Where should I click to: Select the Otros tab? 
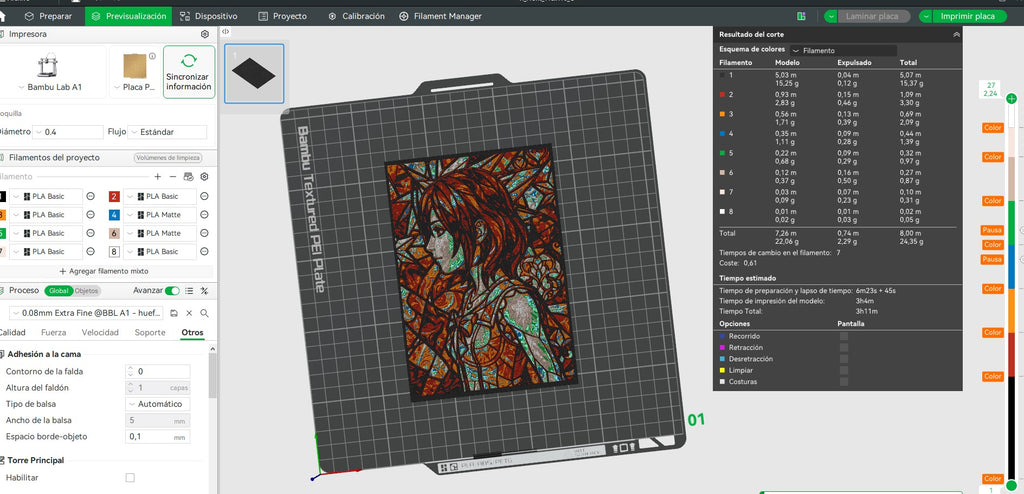192,333
